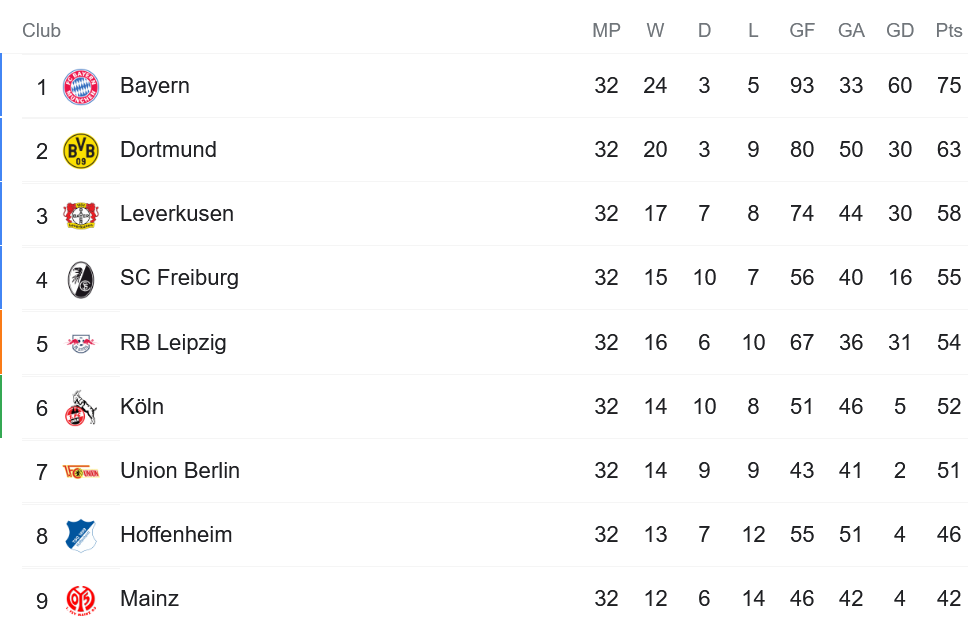Click the Hoffenheim blue crest
This screenshot has width=968, height=621.
(81, 535)
